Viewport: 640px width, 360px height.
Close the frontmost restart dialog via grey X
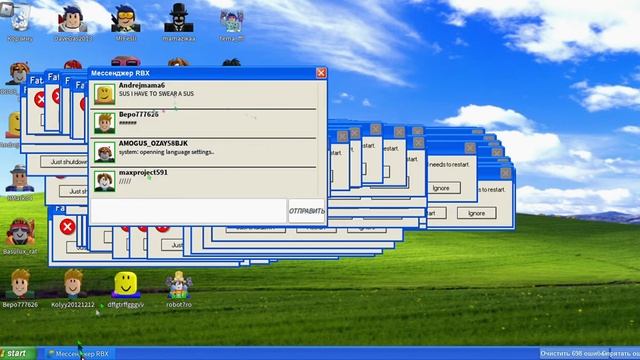click(x=506, y=173)
